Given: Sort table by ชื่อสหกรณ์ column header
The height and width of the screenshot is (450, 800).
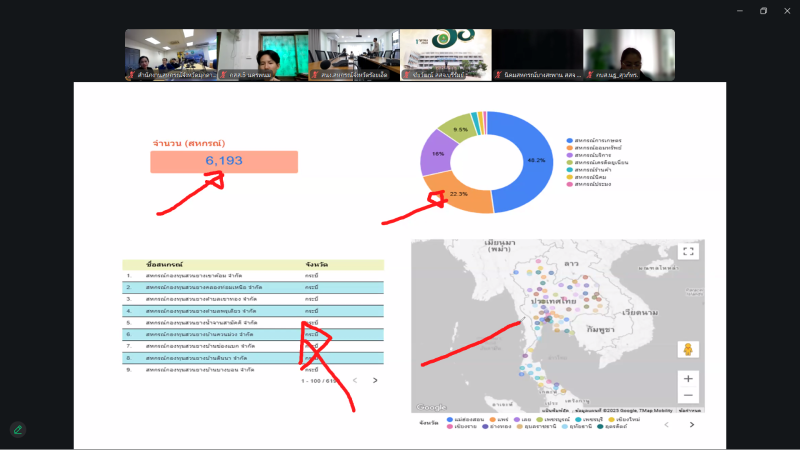Looking at the screenshot, I should coord(165,265).
